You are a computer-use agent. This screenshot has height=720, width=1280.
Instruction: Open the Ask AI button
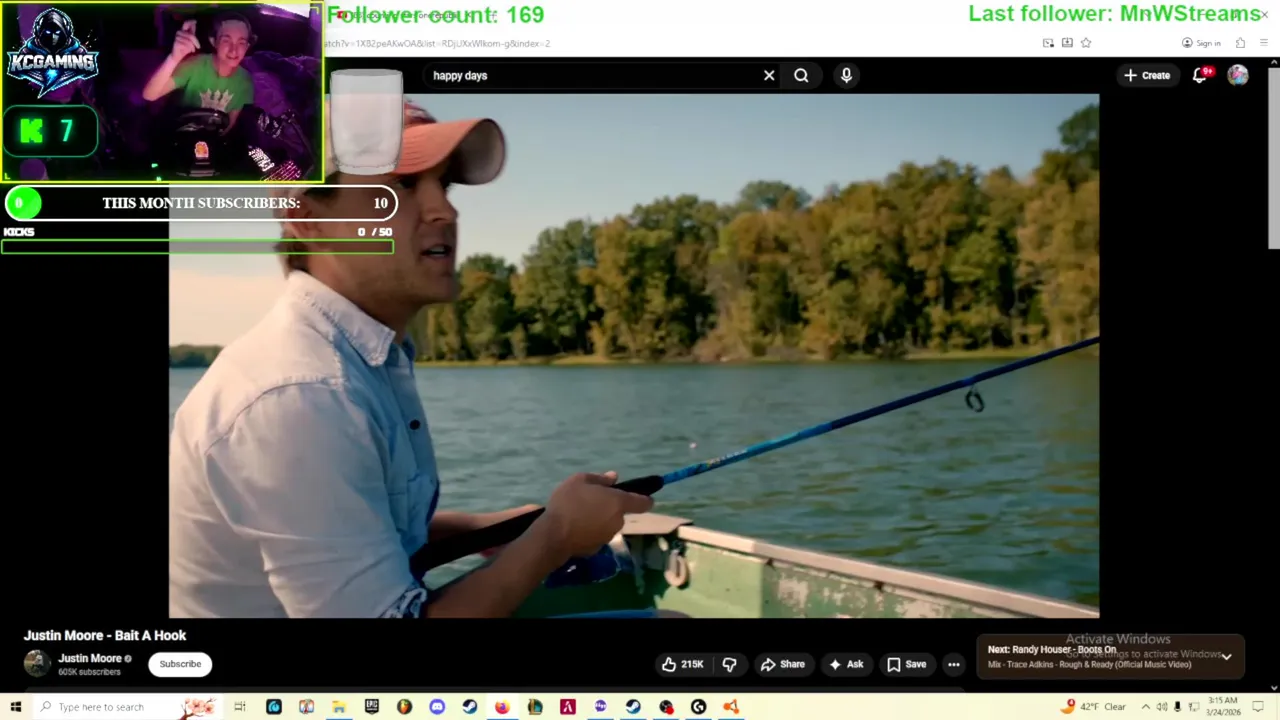[x=845, y=664]
